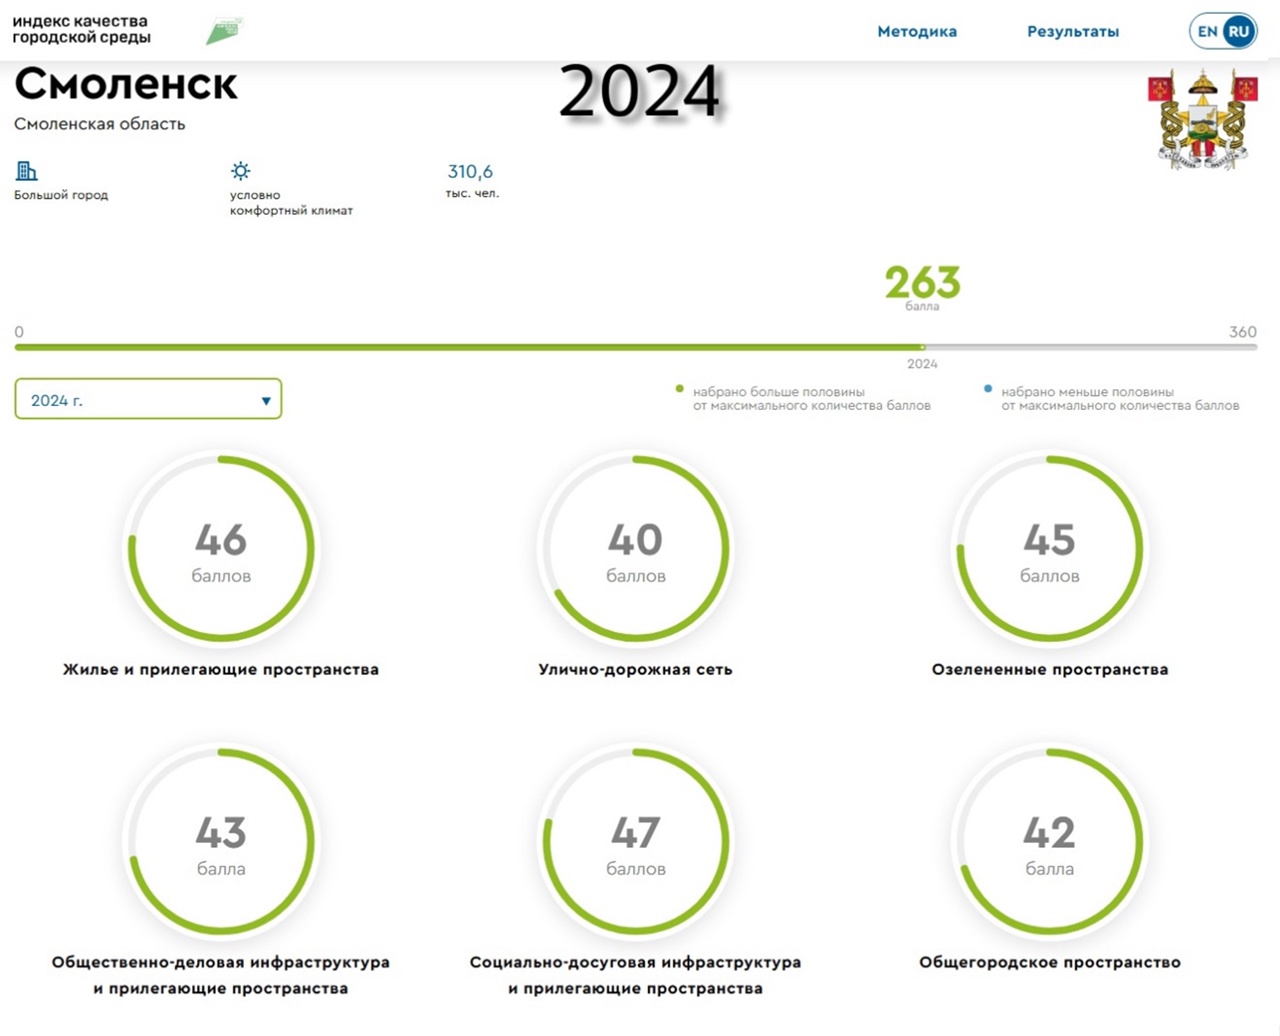Click the 42 балла citywide space circle
This screenshot has width=1280, height=1036.
coord(1049,842)
